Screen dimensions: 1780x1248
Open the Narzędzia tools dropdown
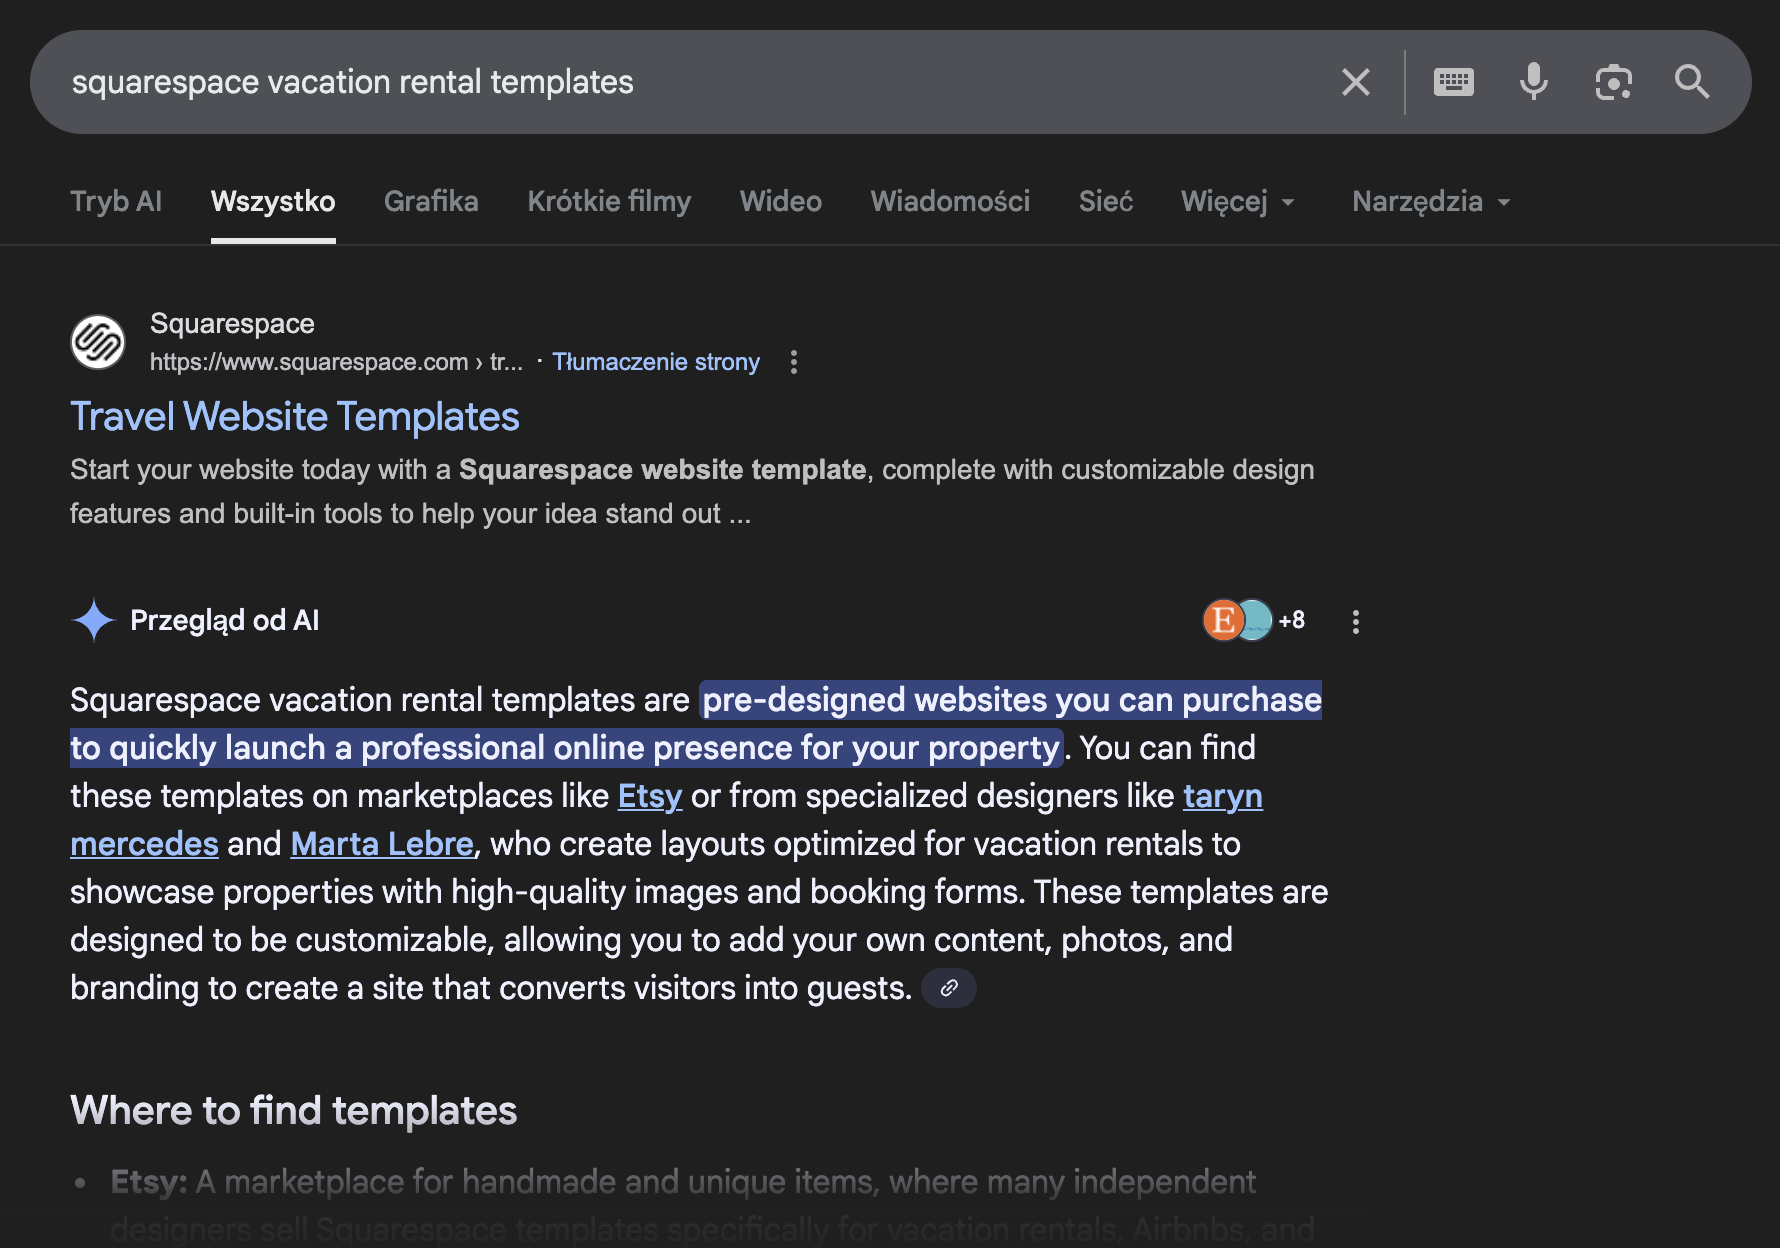point(1431,201)
